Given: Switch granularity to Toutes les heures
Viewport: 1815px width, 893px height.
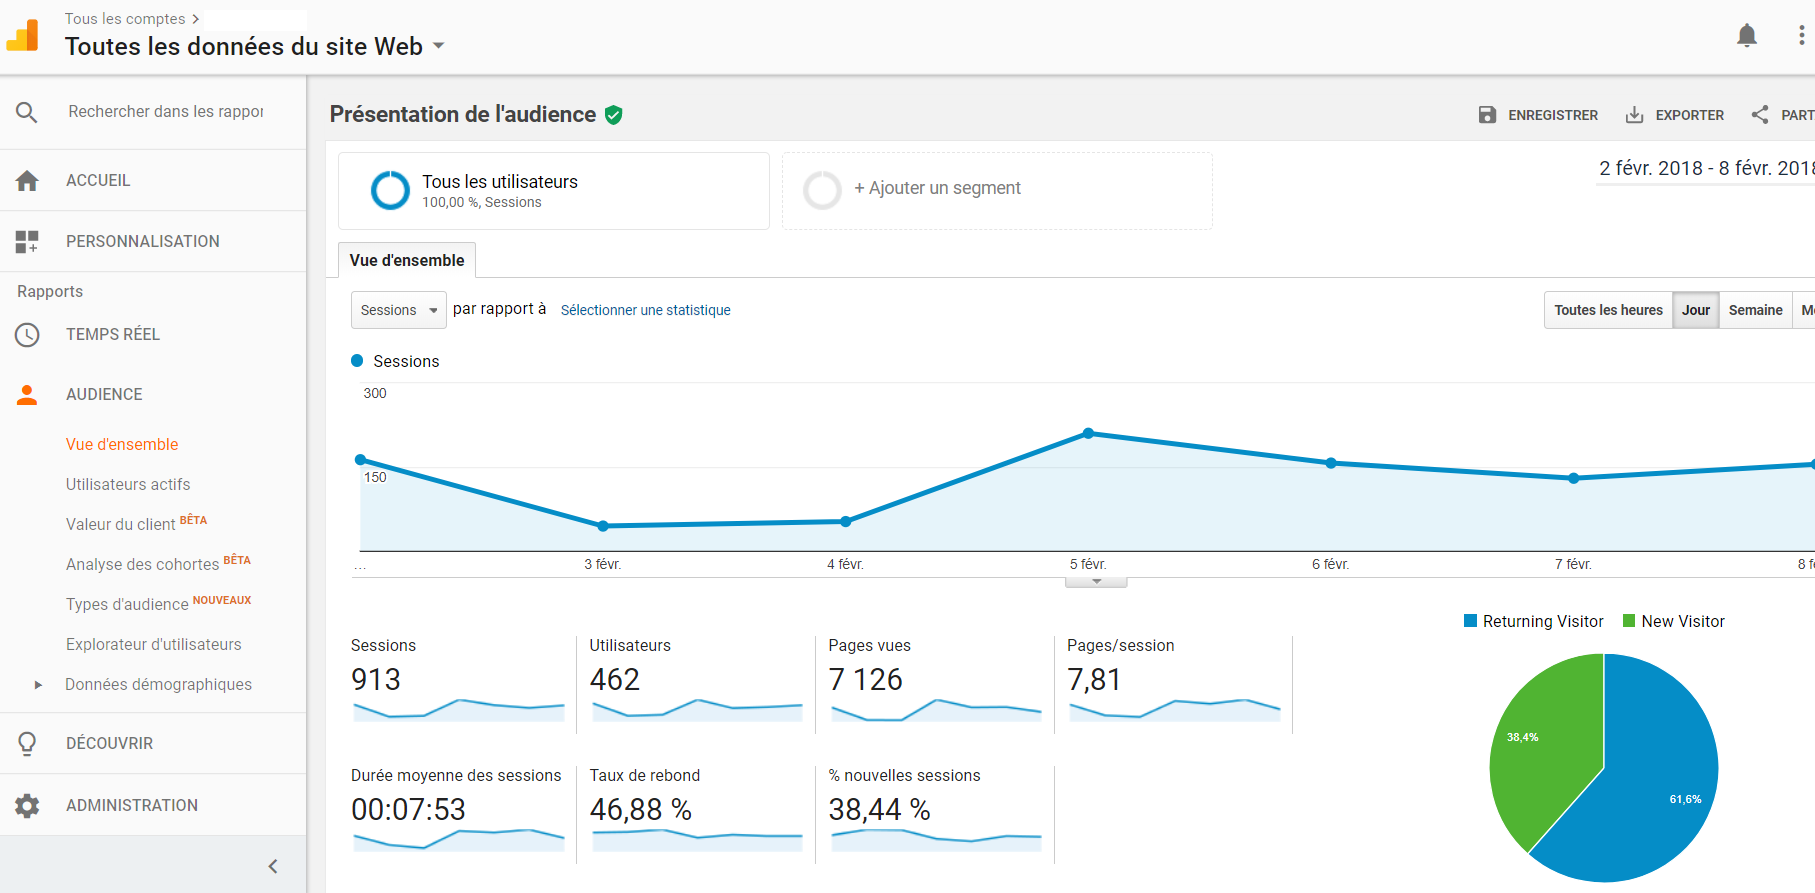Looking at the screenshot, I should [1608, 310].
